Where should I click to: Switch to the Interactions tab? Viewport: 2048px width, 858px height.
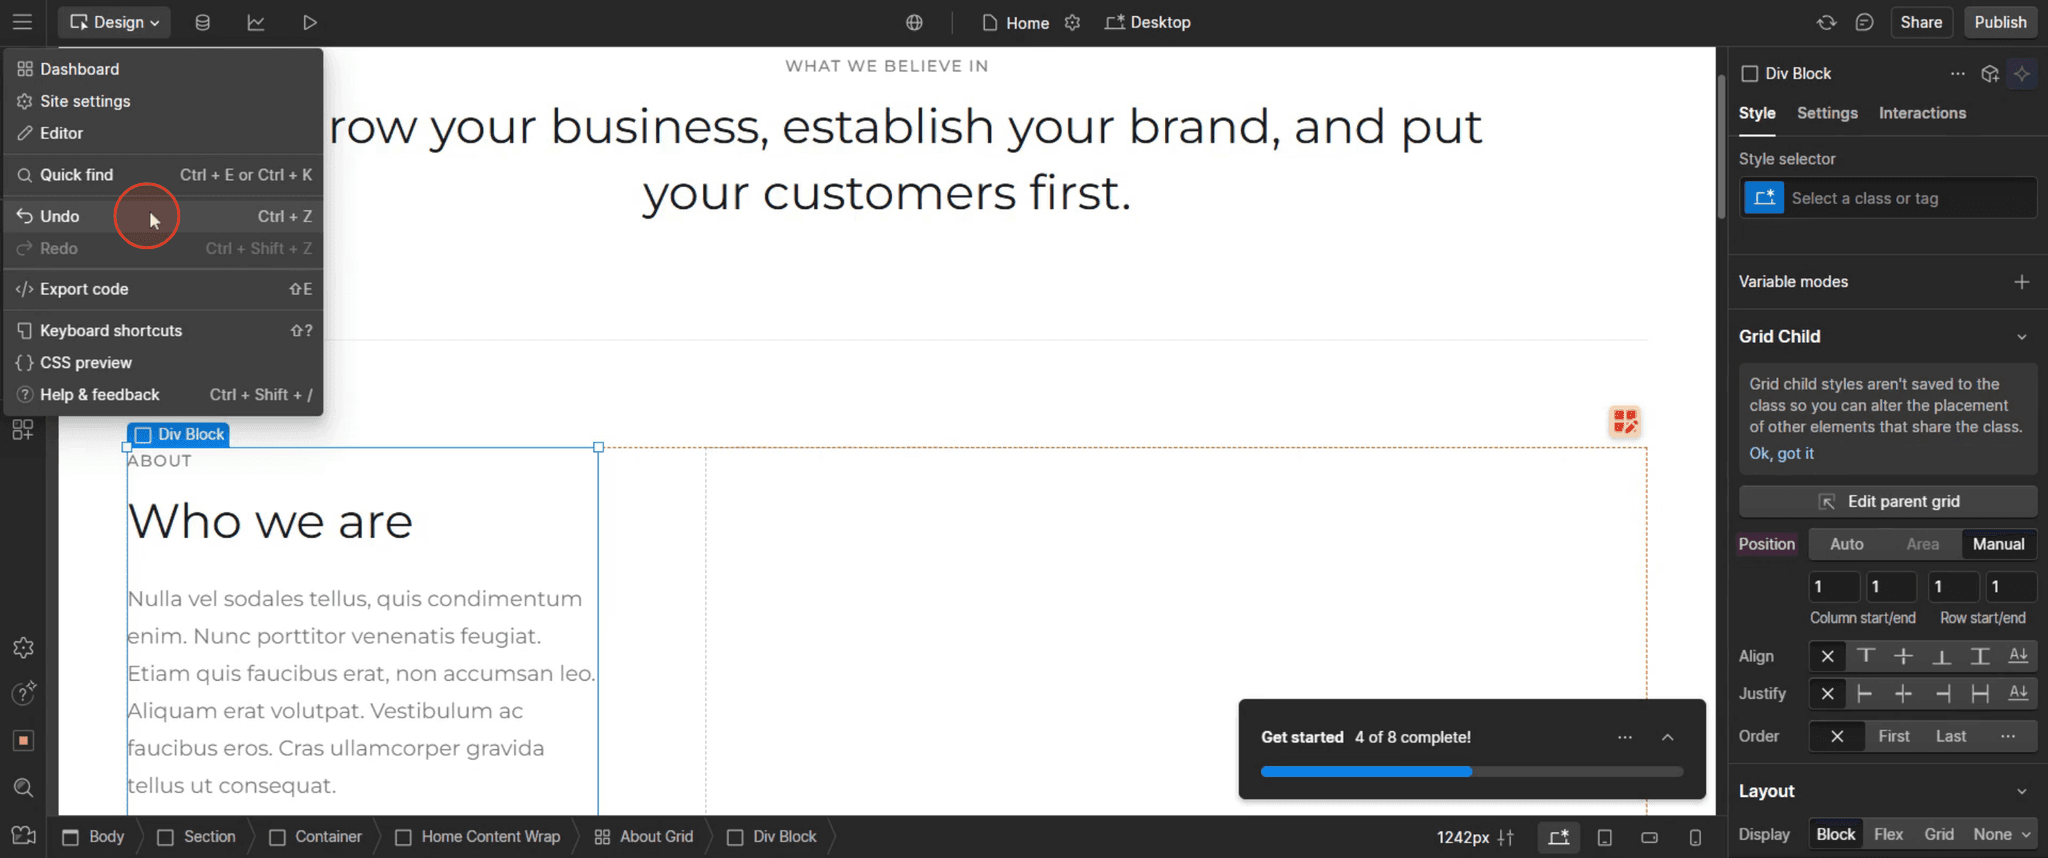pos(1921,113)
